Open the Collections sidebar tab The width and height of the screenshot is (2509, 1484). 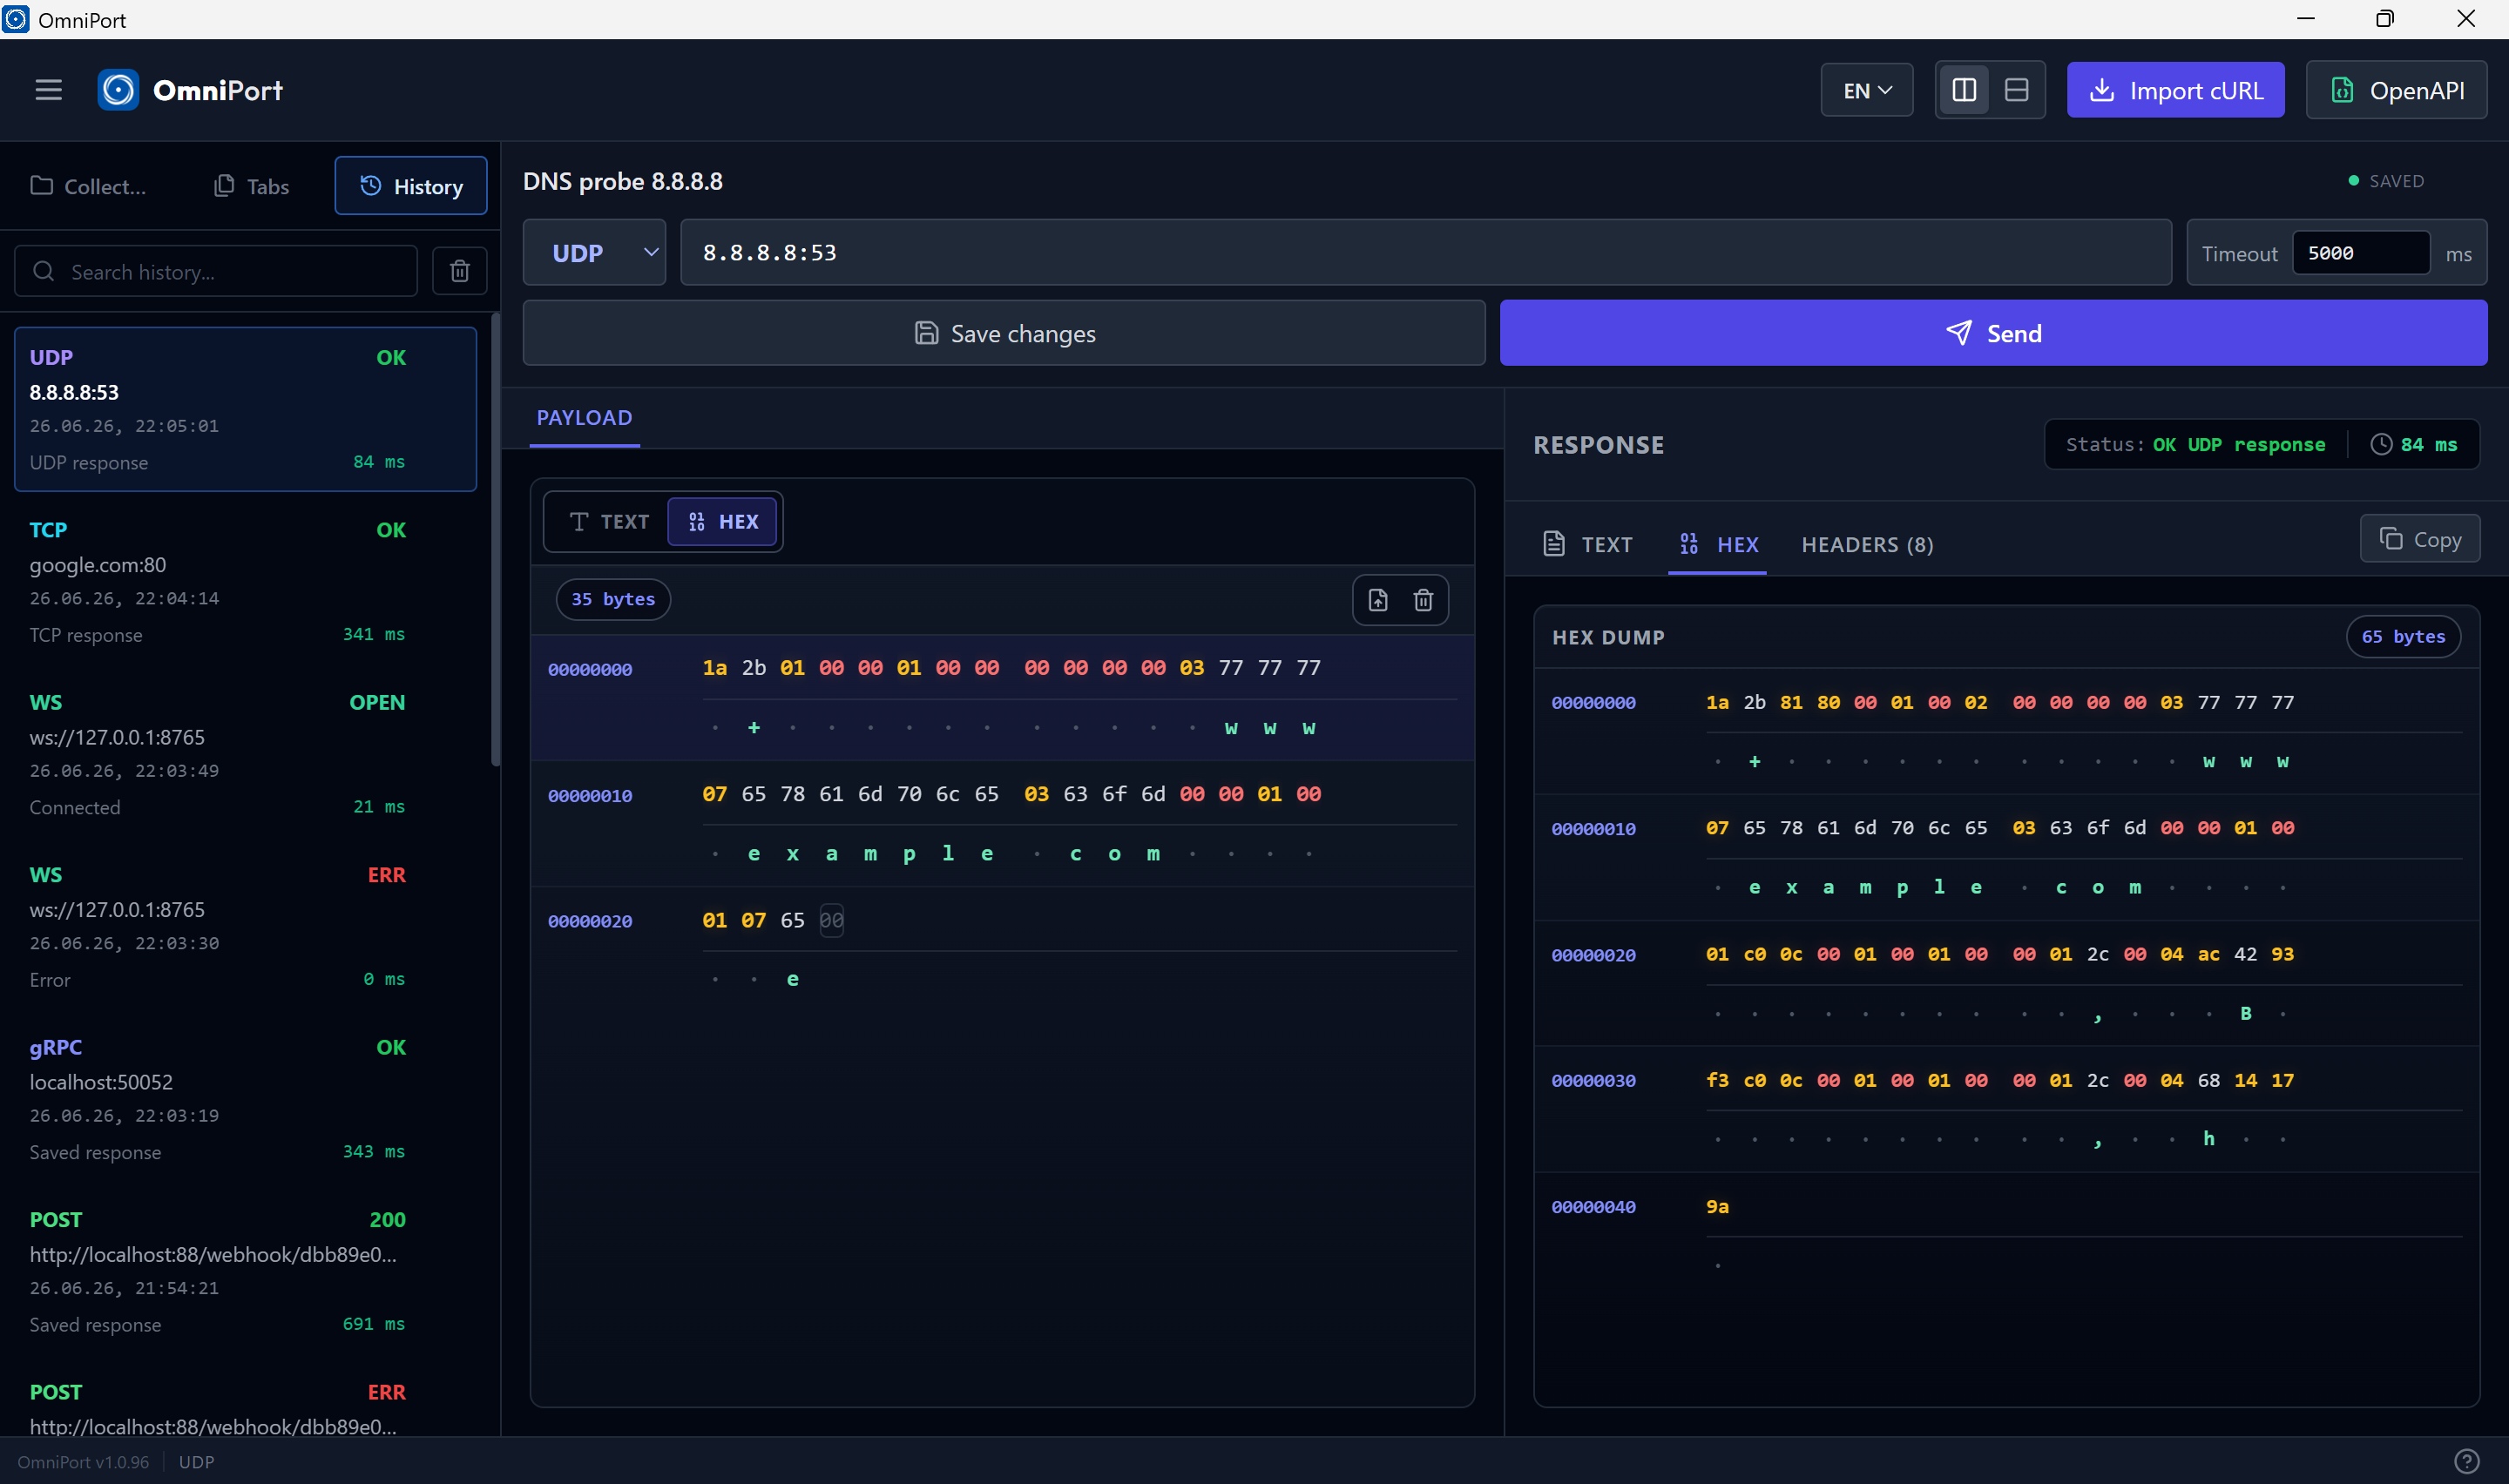[x=90, y=186]
